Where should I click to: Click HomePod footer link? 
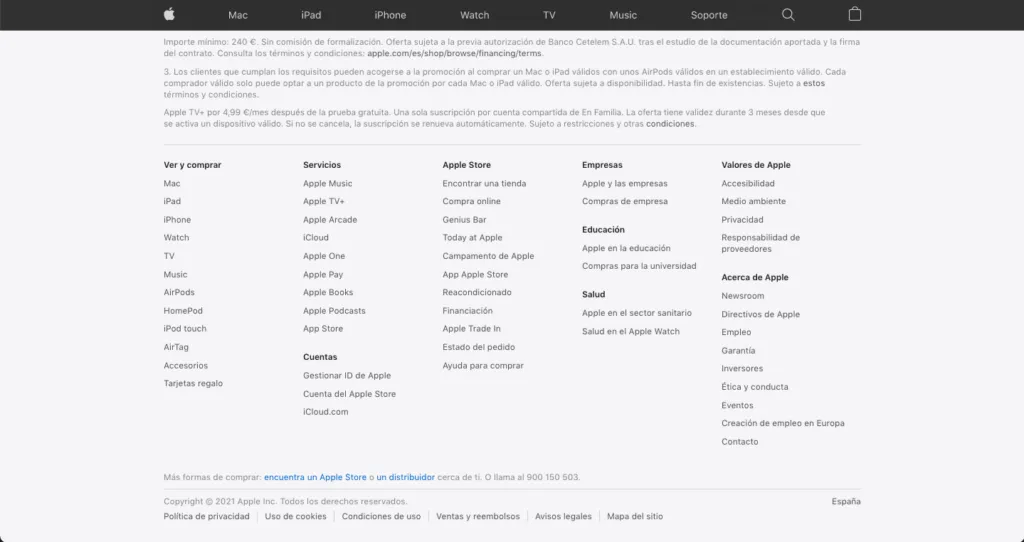(183, 311)
